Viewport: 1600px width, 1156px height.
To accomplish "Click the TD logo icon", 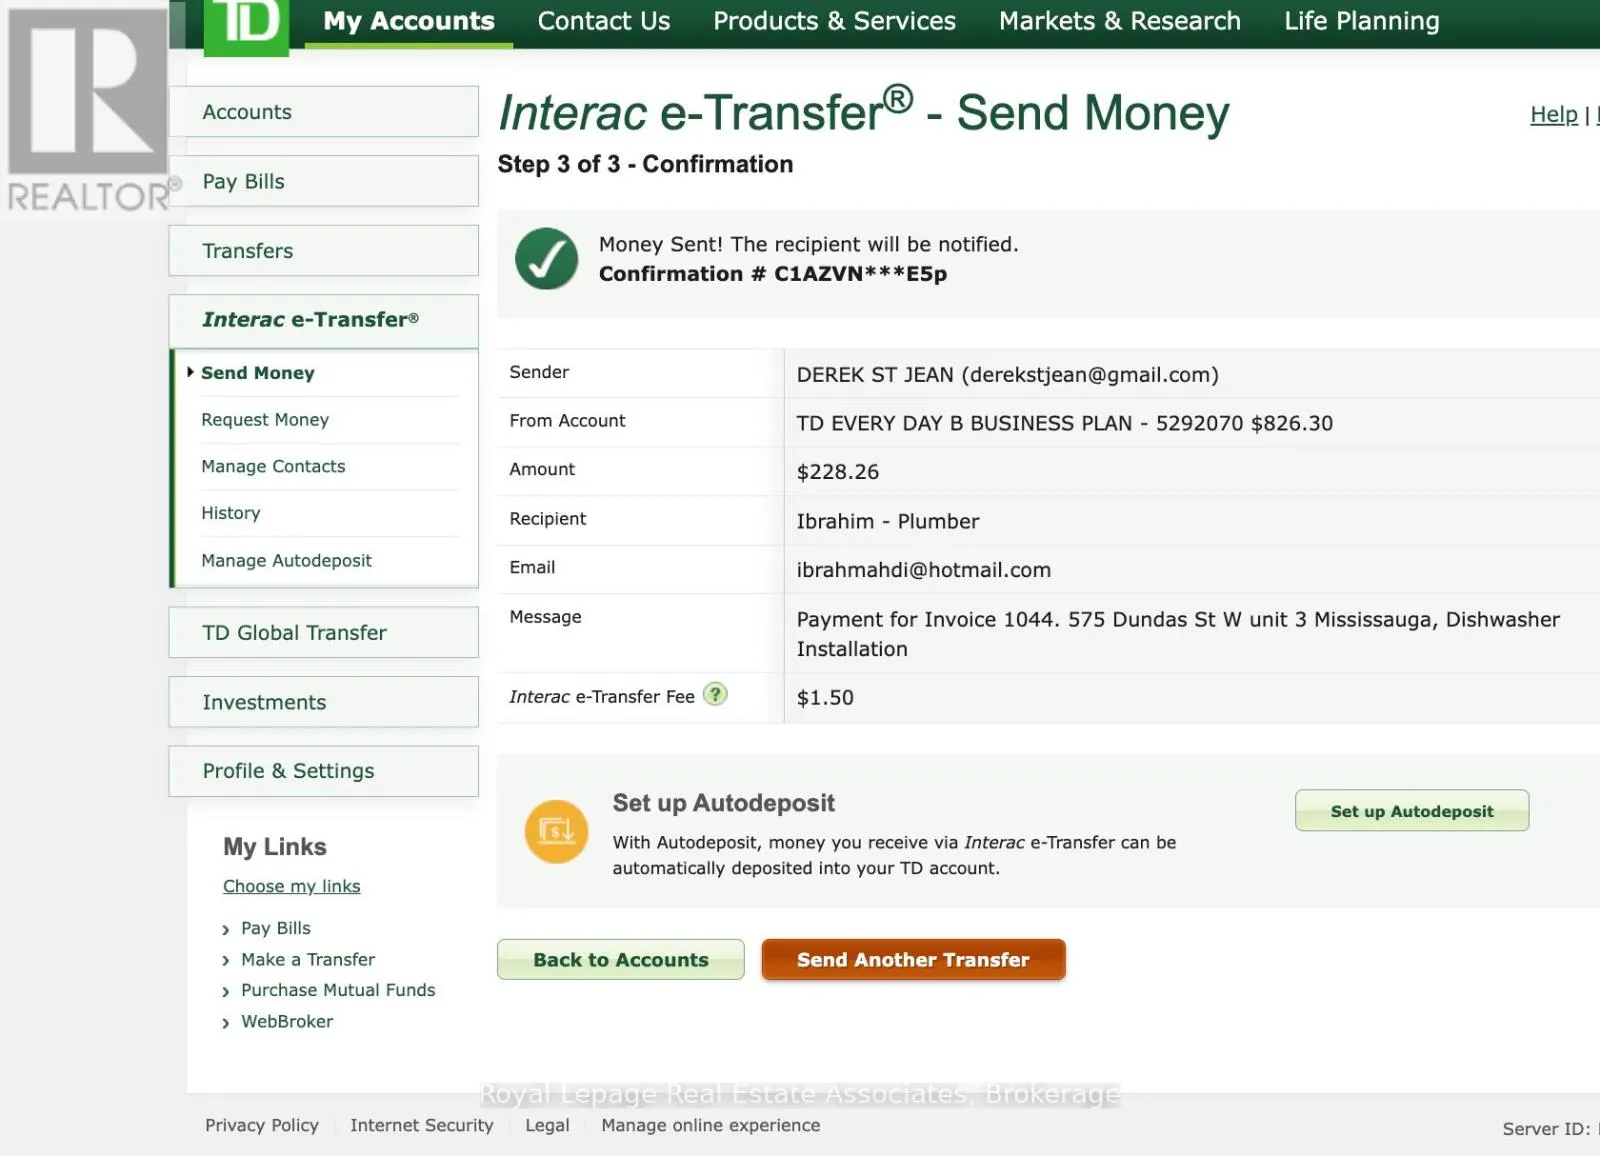I will point(246,26).
